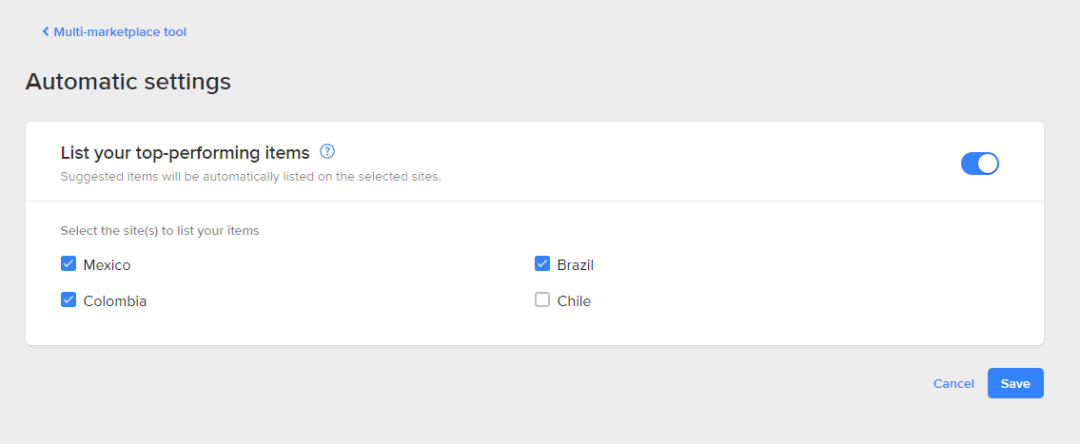Enable the Chile checkbox
Image resolution: width=1080 pixels, height=444 pixels.
[x=542, y=299]
